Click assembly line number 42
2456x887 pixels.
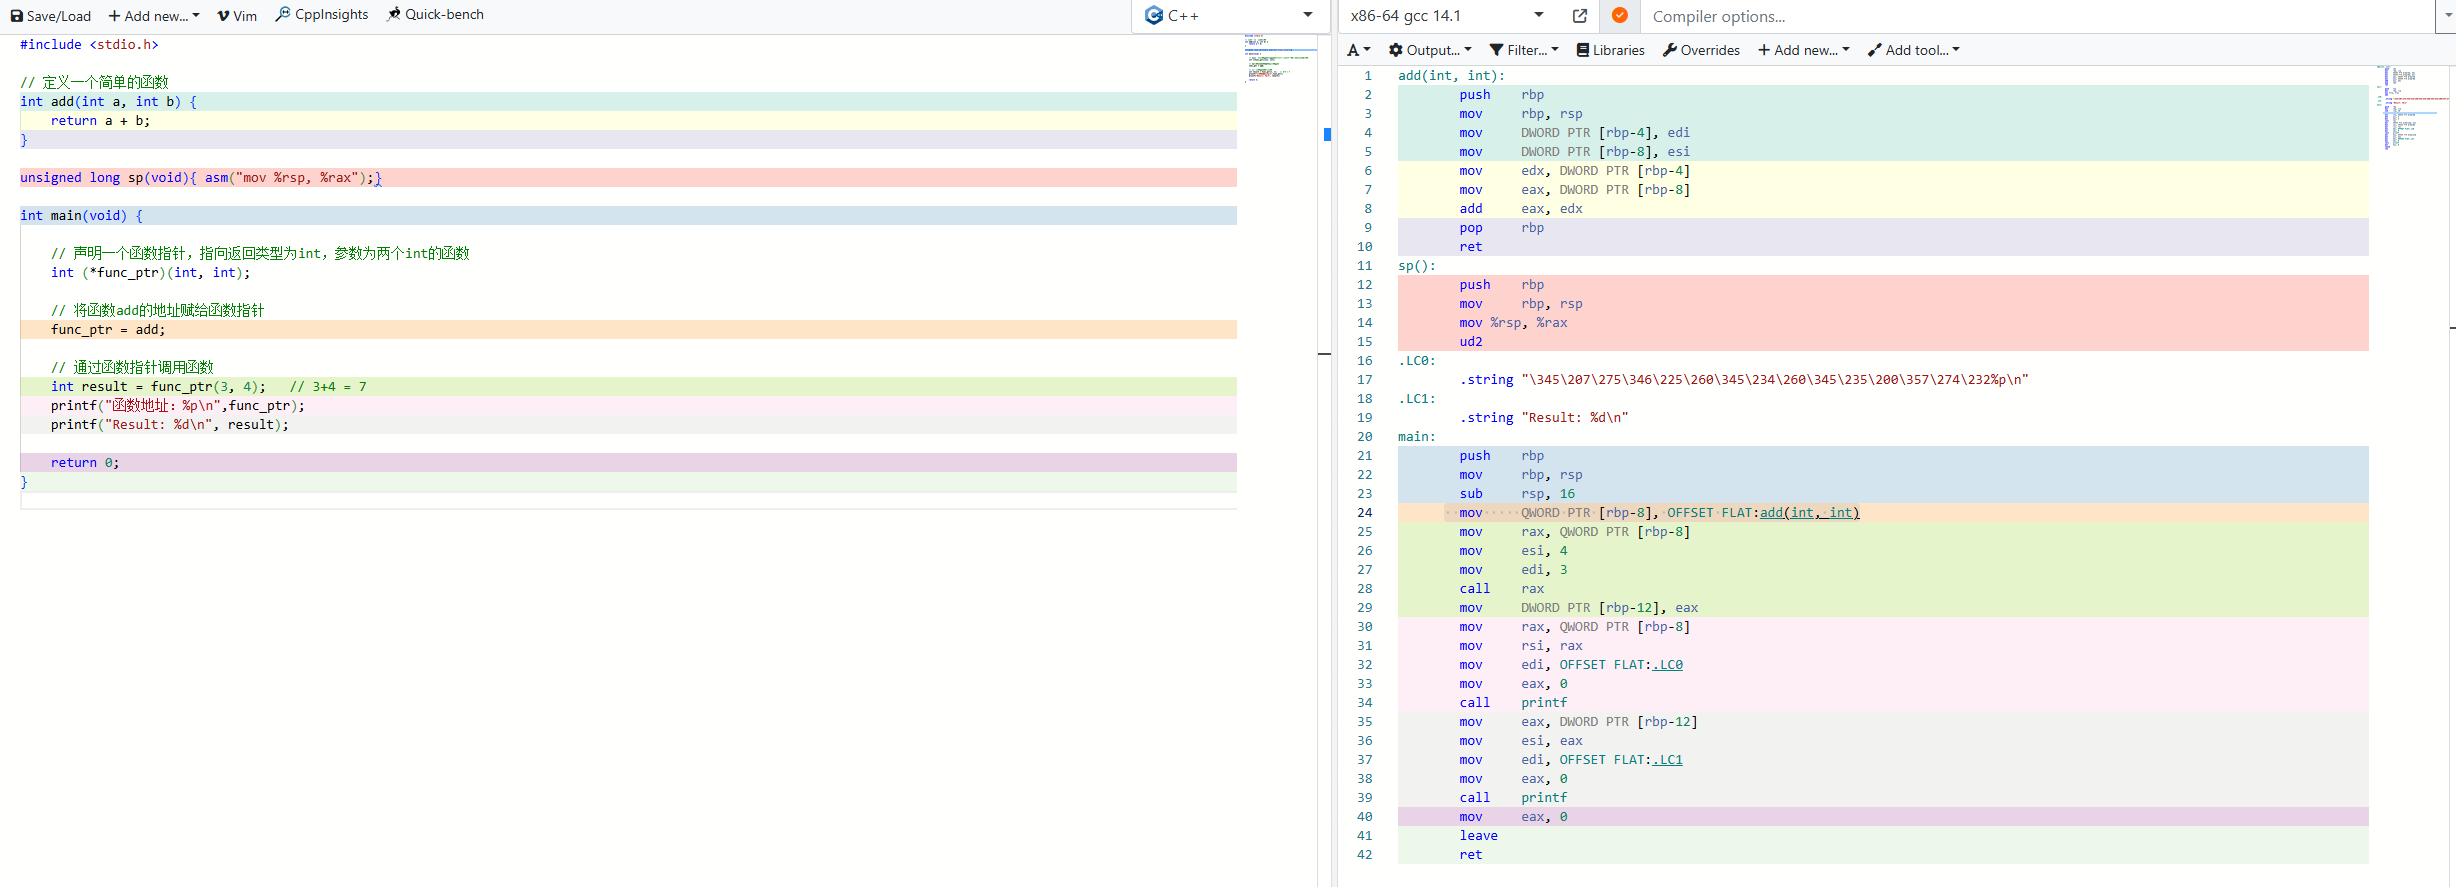[1365, 855]
